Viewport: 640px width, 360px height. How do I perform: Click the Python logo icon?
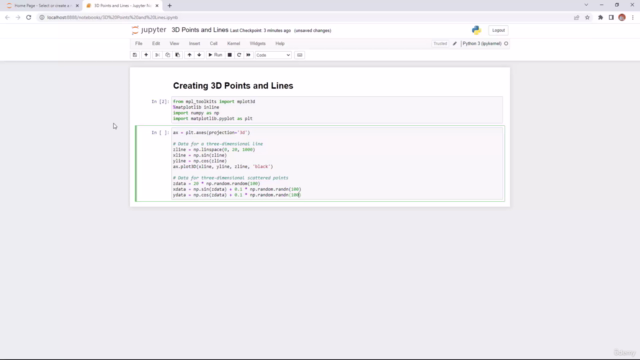476,30
